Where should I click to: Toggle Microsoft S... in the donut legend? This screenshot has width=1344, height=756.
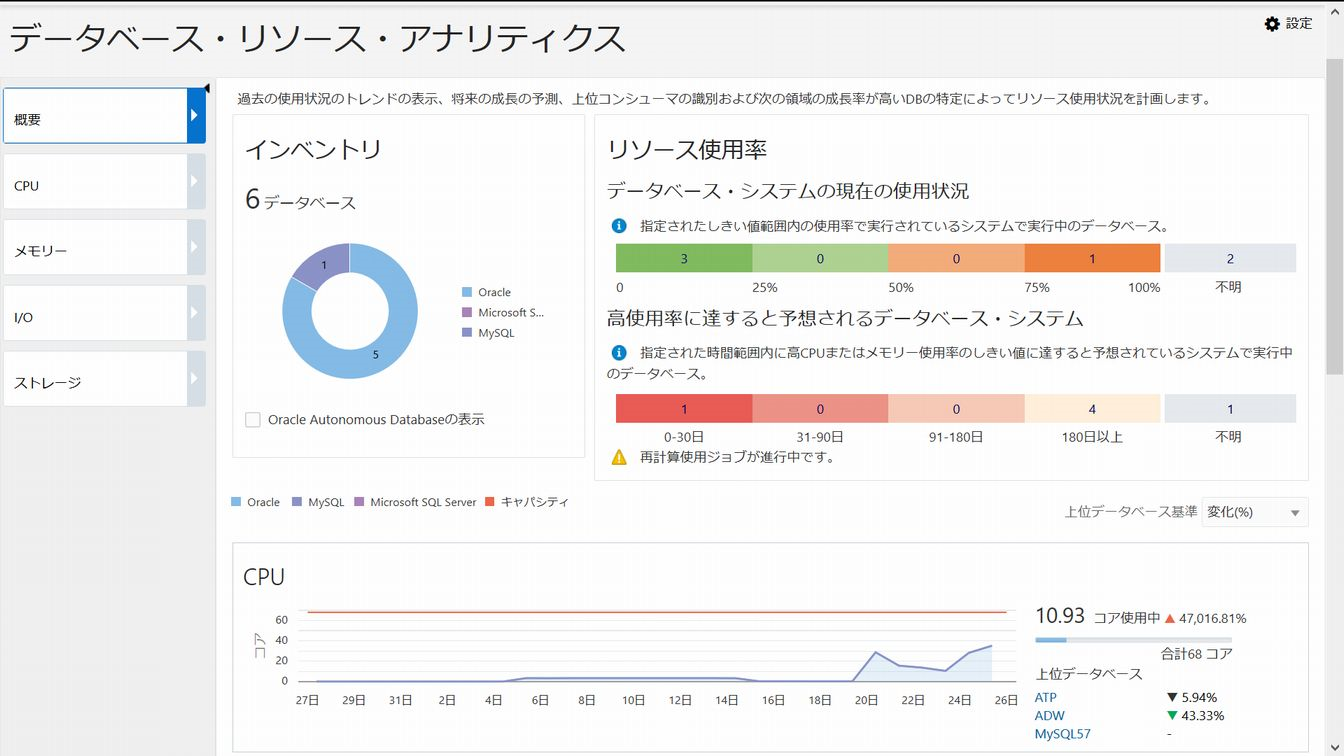click(x=503, y=312)
